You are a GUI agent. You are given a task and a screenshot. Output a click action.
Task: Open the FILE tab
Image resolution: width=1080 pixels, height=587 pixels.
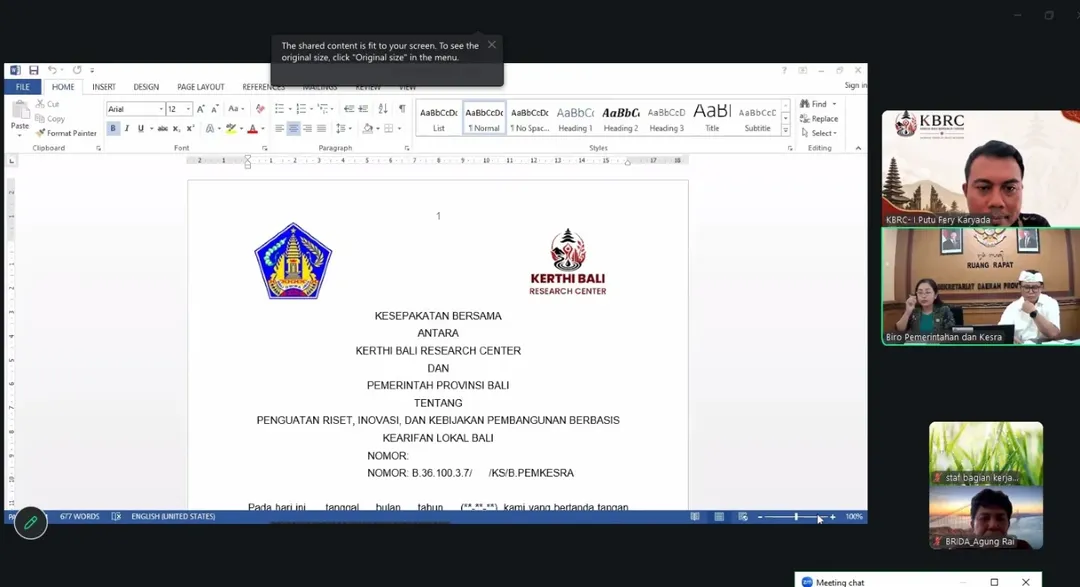[23, 87]
